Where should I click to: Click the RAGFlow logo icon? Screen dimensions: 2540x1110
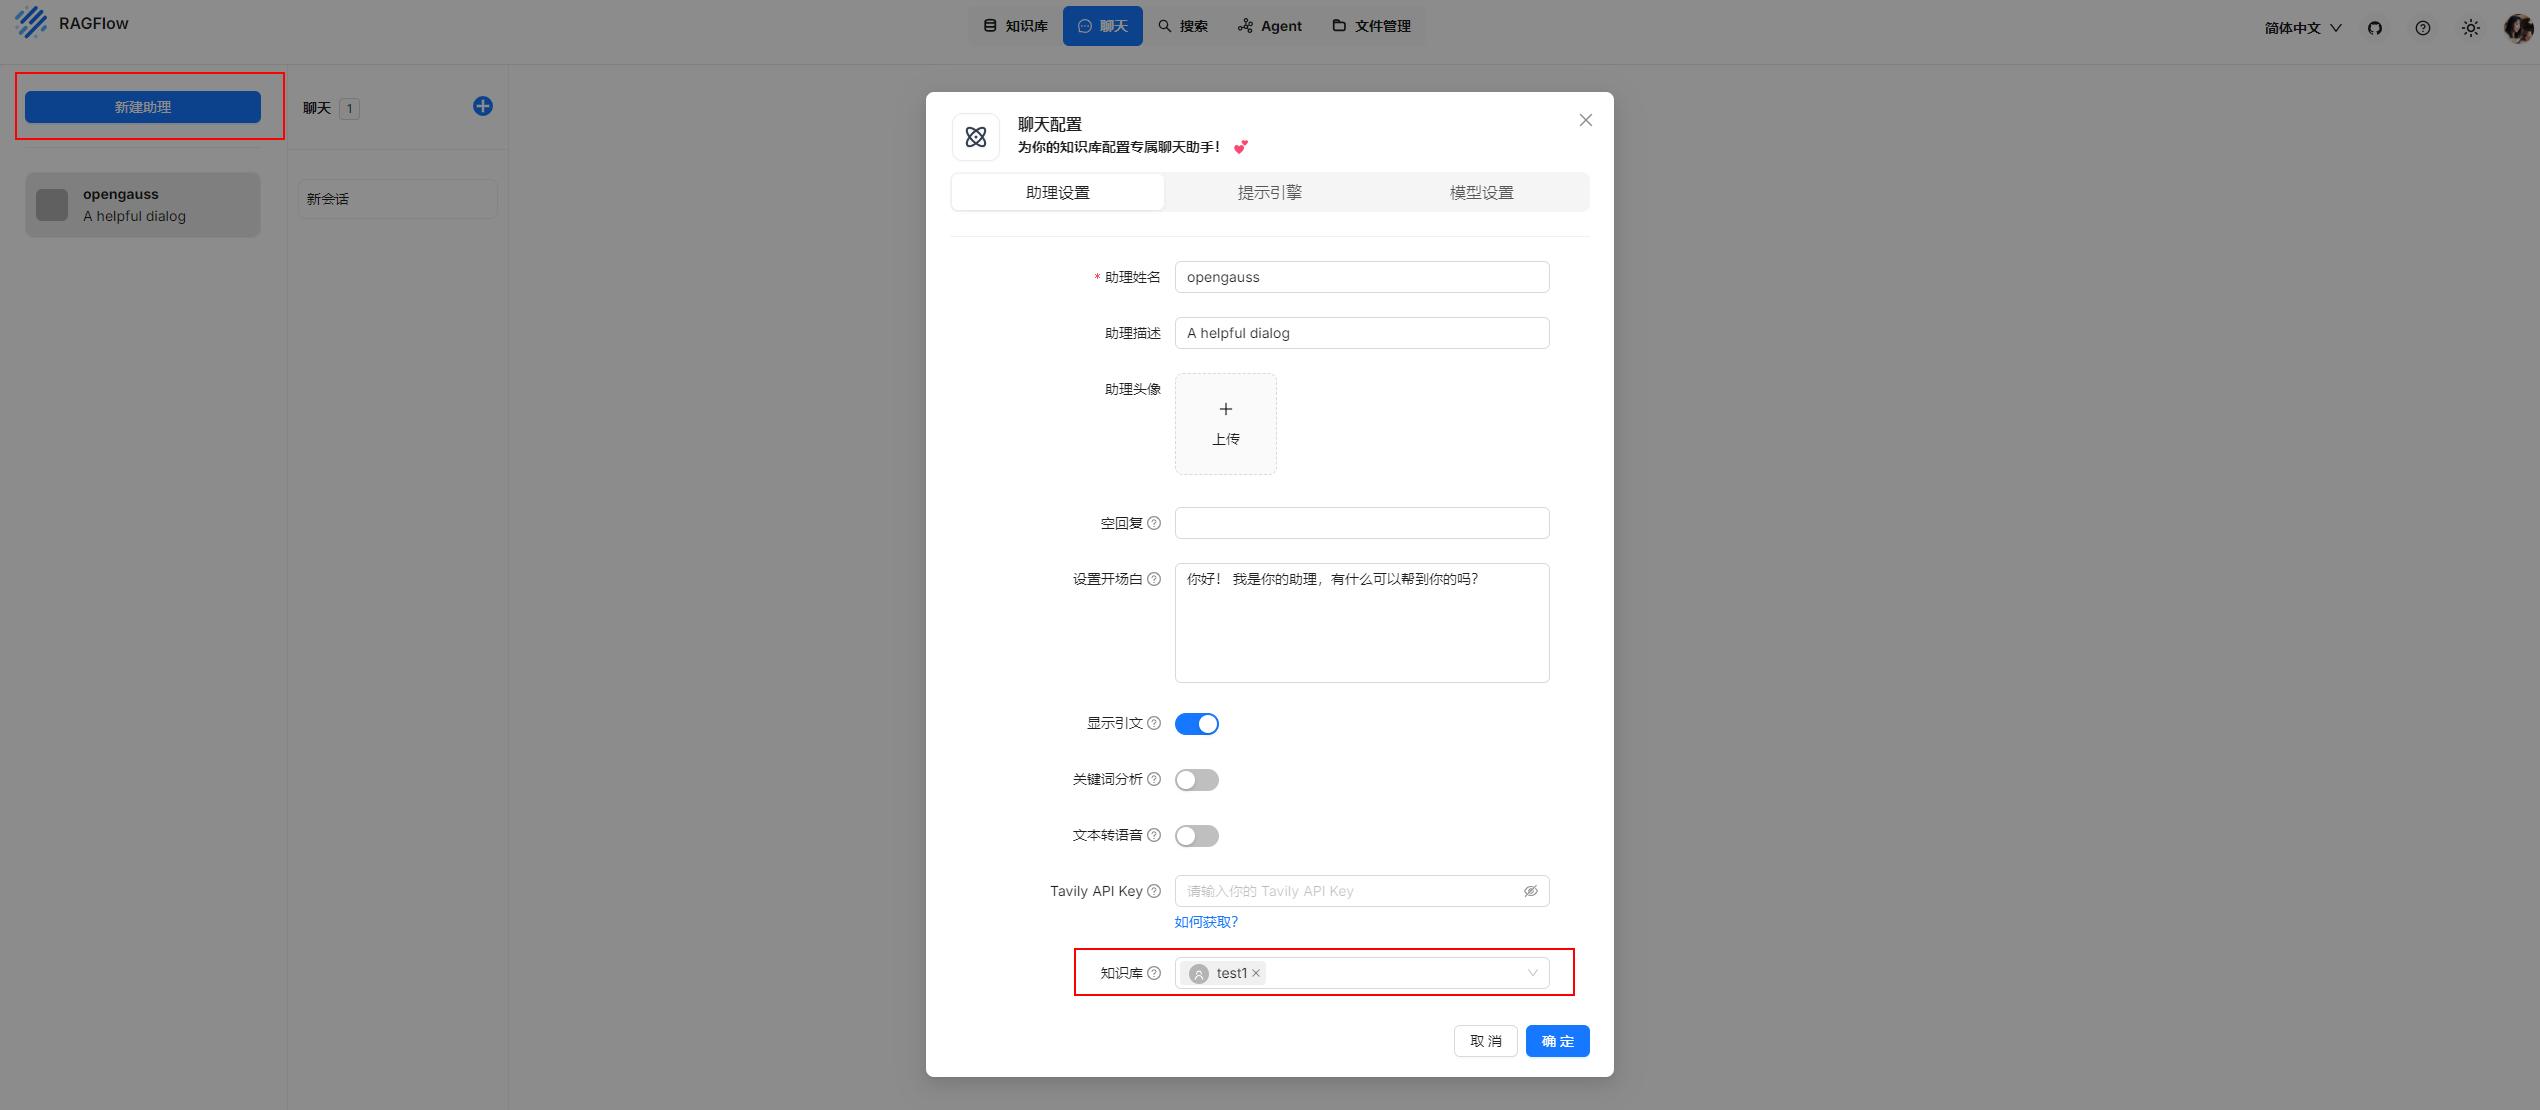[x=31, y=22]
